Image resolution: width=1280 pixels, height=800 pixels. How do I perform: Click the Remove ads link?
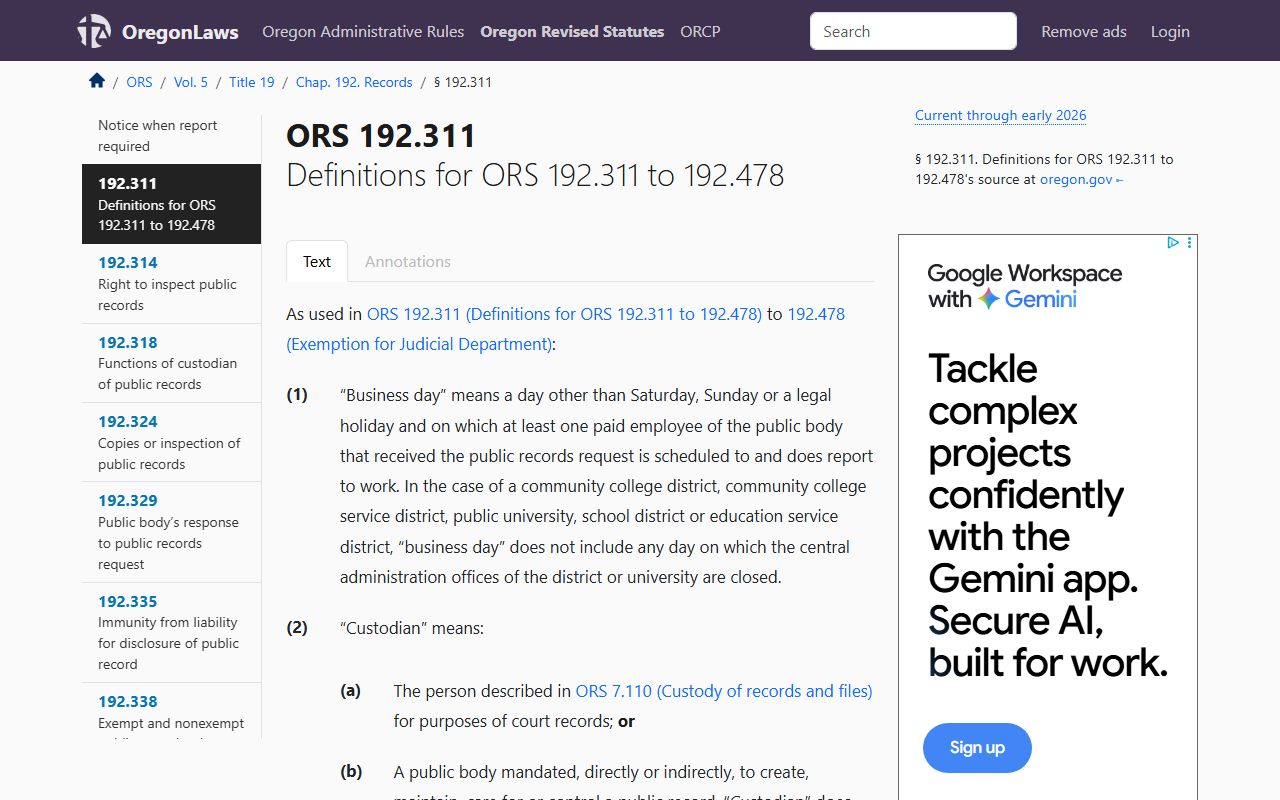point(1084,31)
